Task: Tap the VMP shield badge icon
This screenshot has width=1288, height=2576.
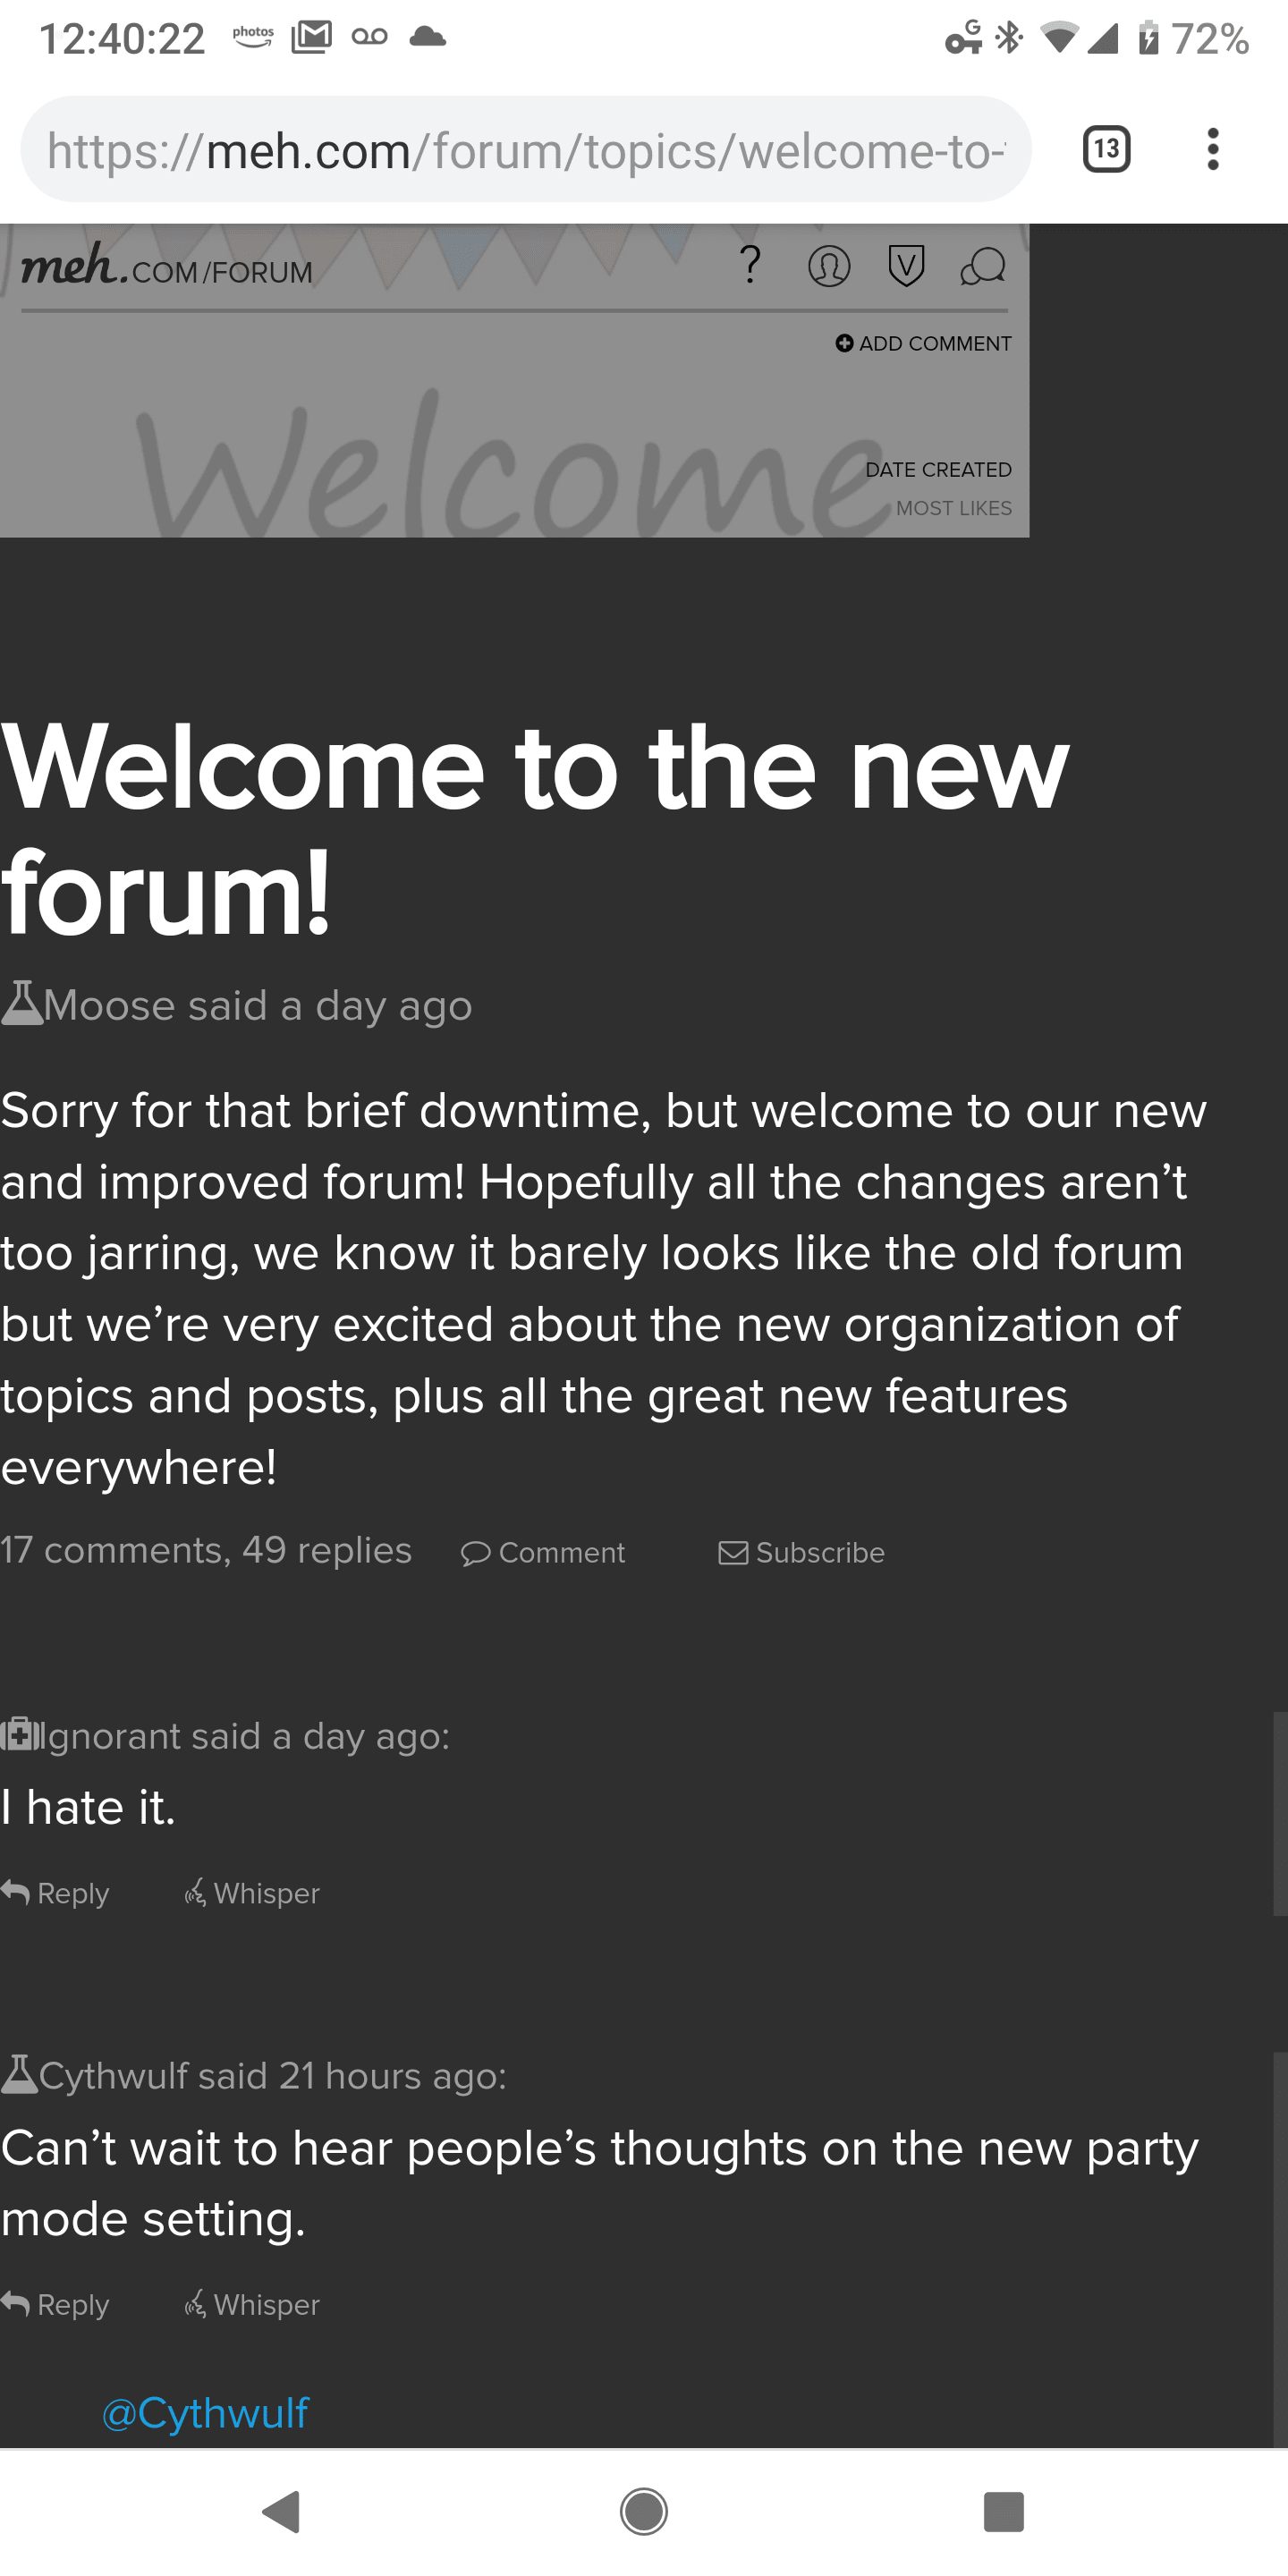Action: pos(906,267)
